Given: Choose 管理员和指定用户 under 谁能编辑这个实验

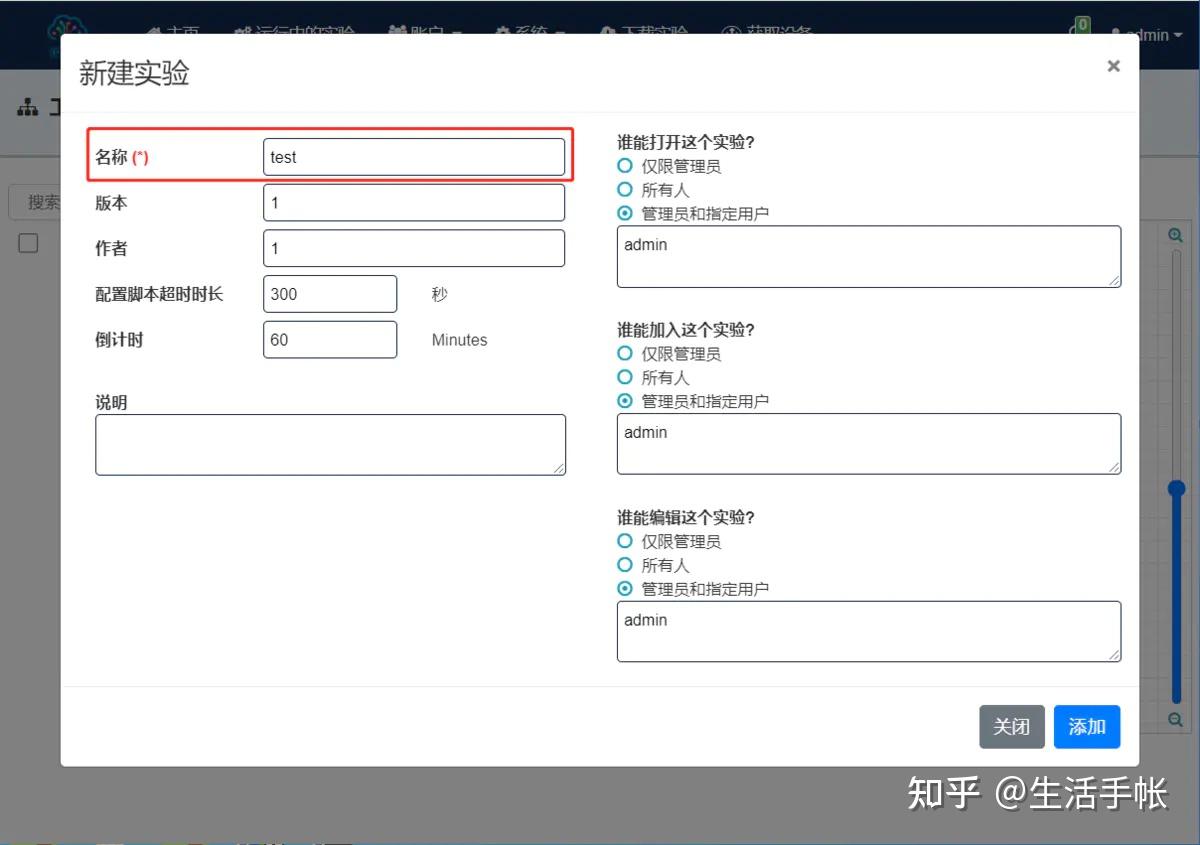Looking at the screenshot, I should click(x=625, y=589).
